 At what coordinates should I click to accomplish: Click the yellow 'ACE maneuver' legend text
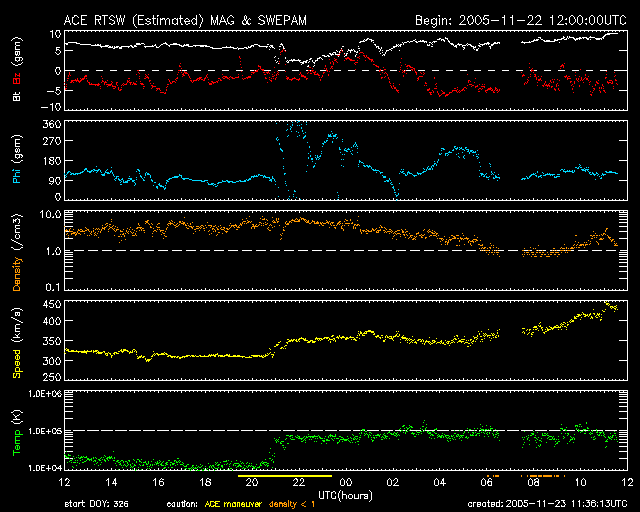pos(233,504)
